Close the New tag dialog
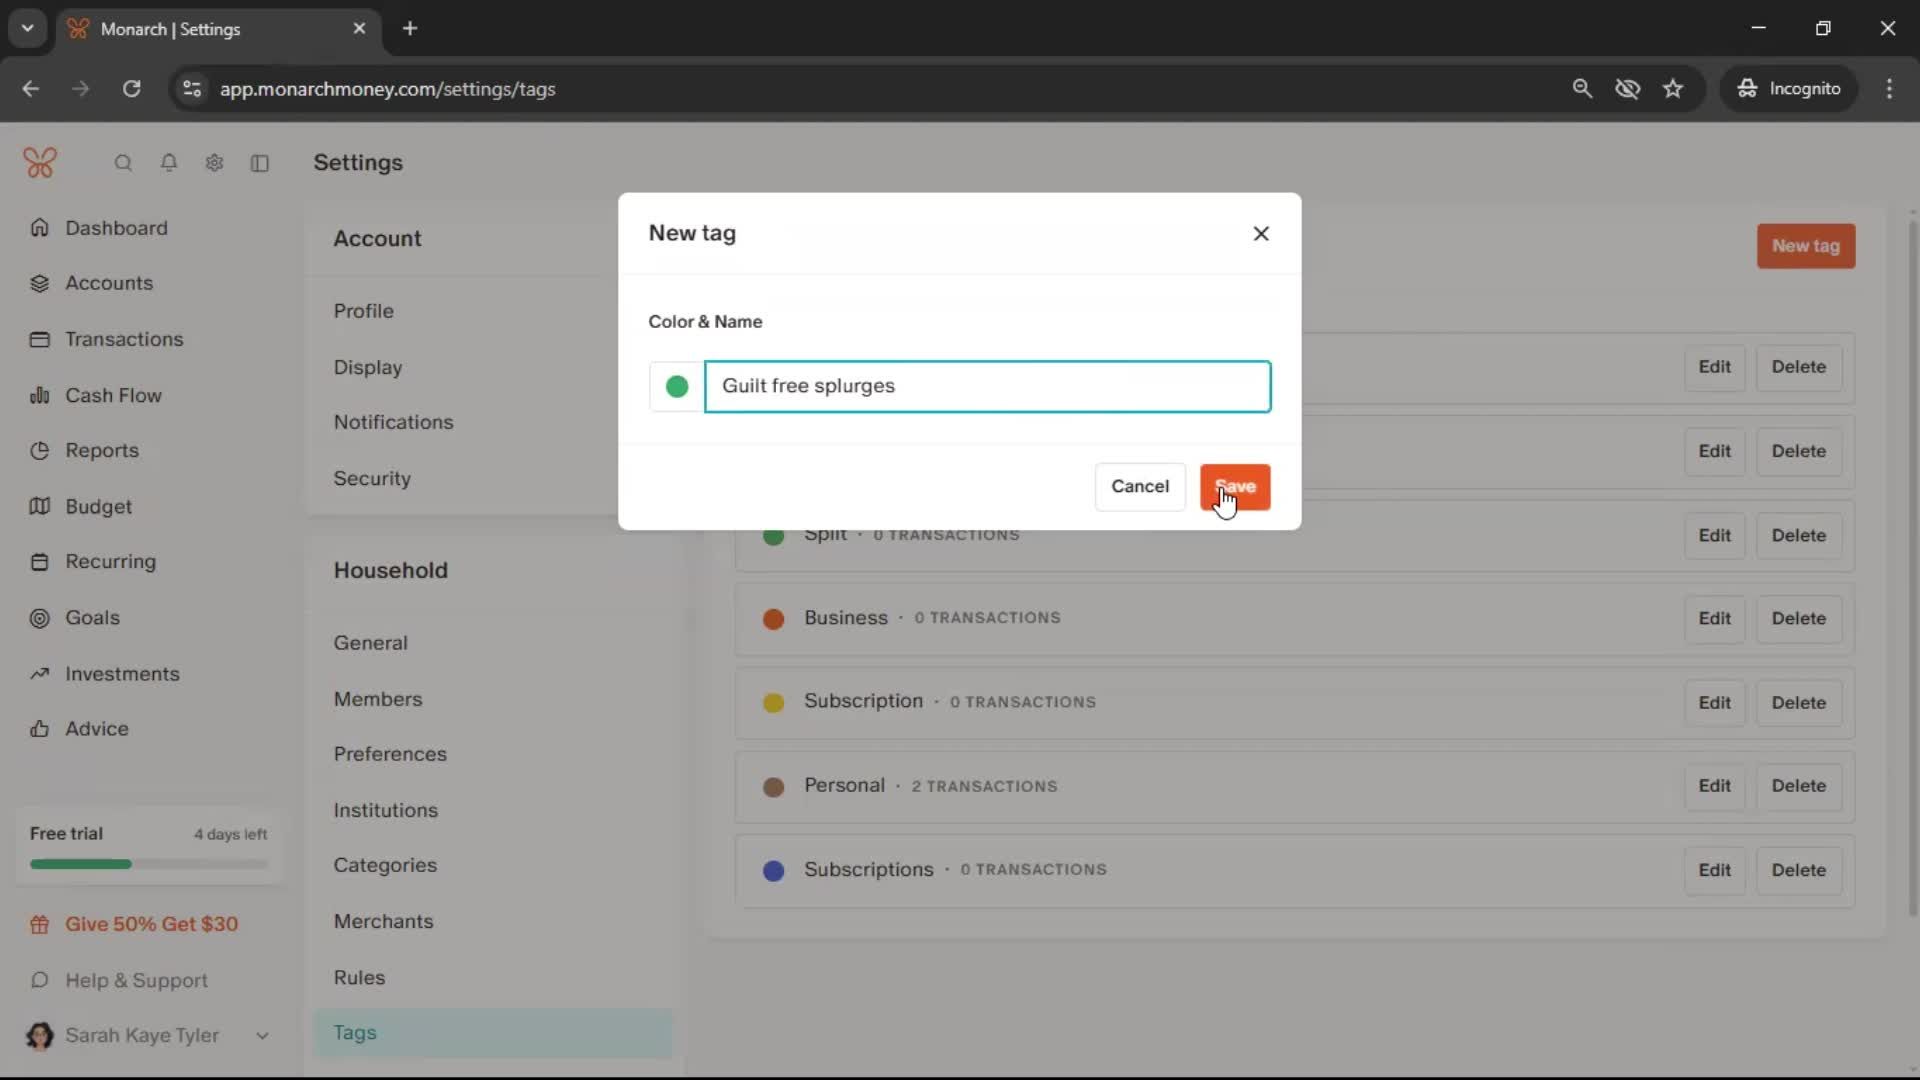The width and height of the screenshot is (1920, 1080). (1261, 233)
